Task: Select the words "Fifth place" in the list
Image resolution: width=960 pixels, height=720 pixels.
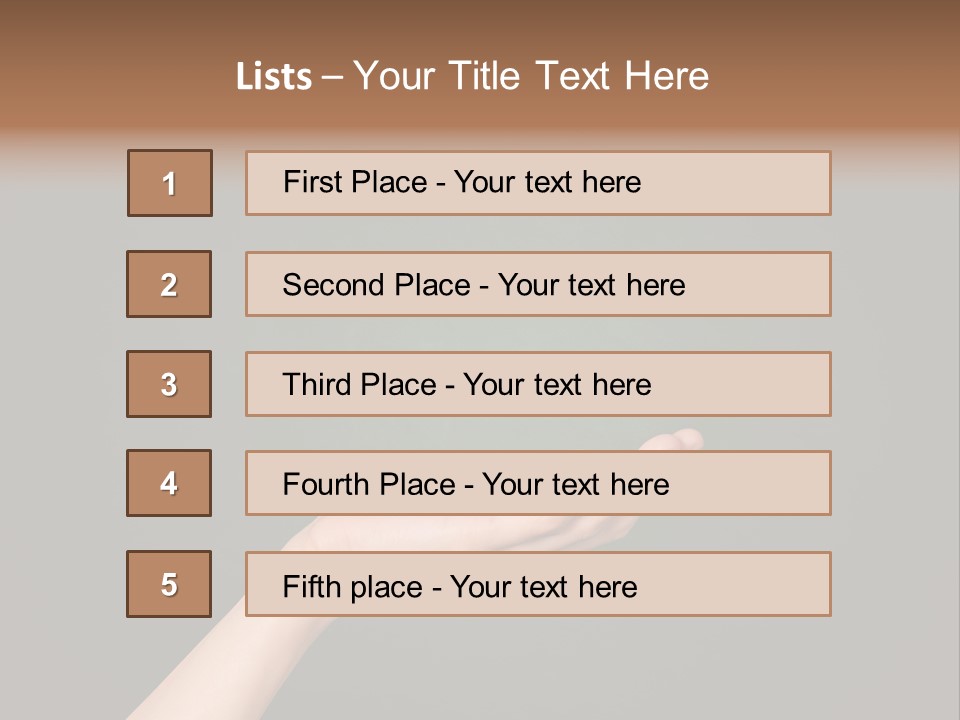Action: (350, 586)
